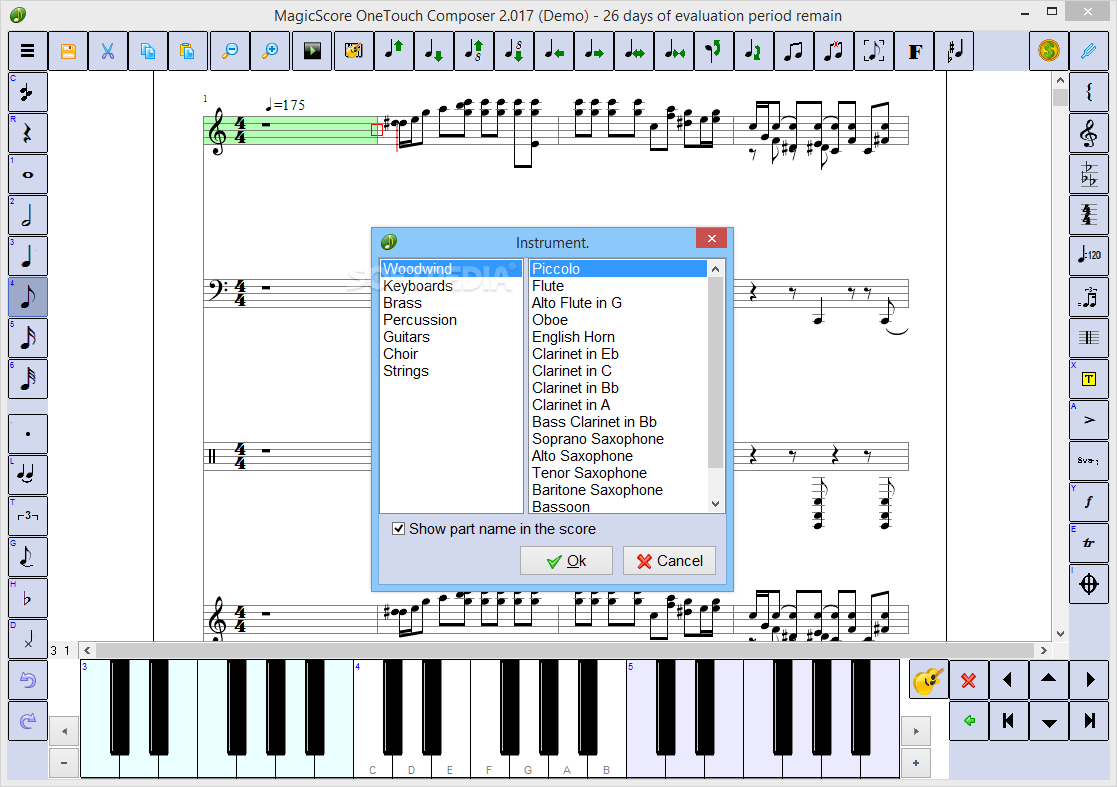Choose English Horn instrument
The width and height of the screenshot is (1117, 787).
tap(618, 337)
